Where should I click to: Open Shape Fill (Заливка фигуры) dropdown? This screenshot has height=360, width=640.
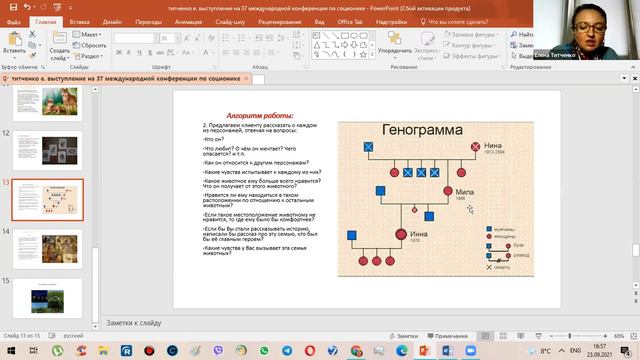471,35
